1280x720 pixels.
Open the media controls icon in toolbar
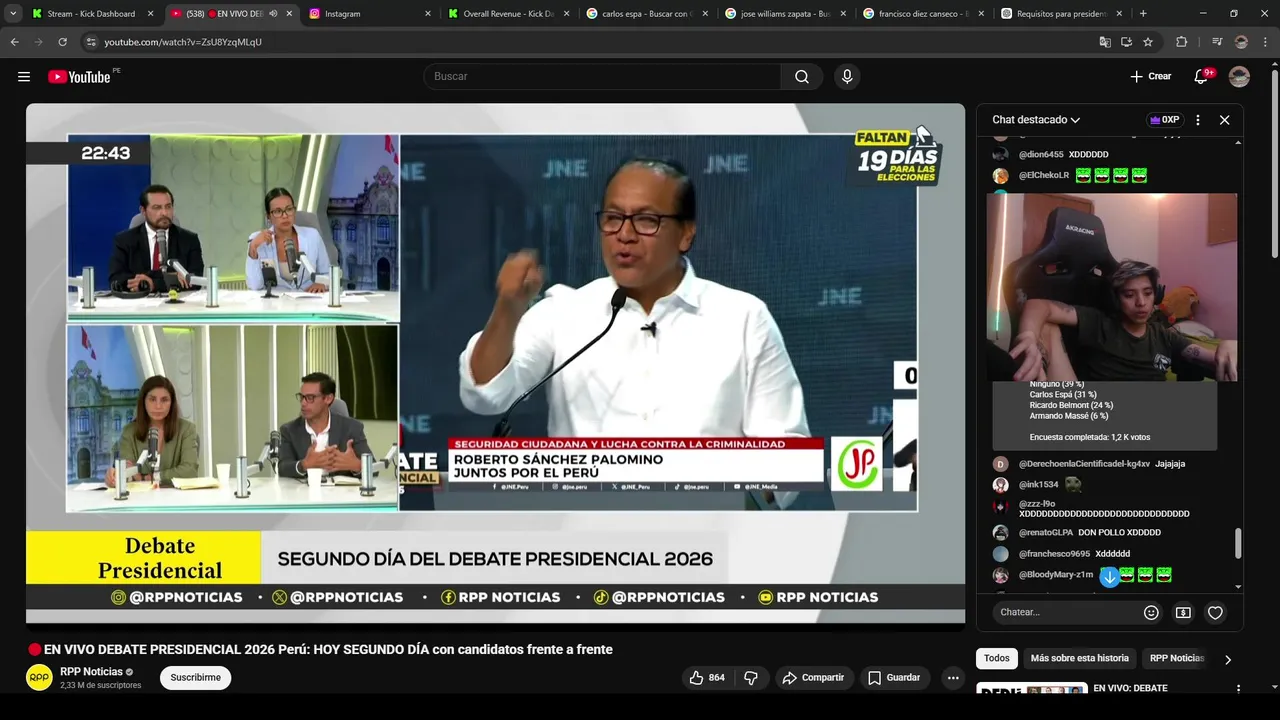pos(1216,42)
